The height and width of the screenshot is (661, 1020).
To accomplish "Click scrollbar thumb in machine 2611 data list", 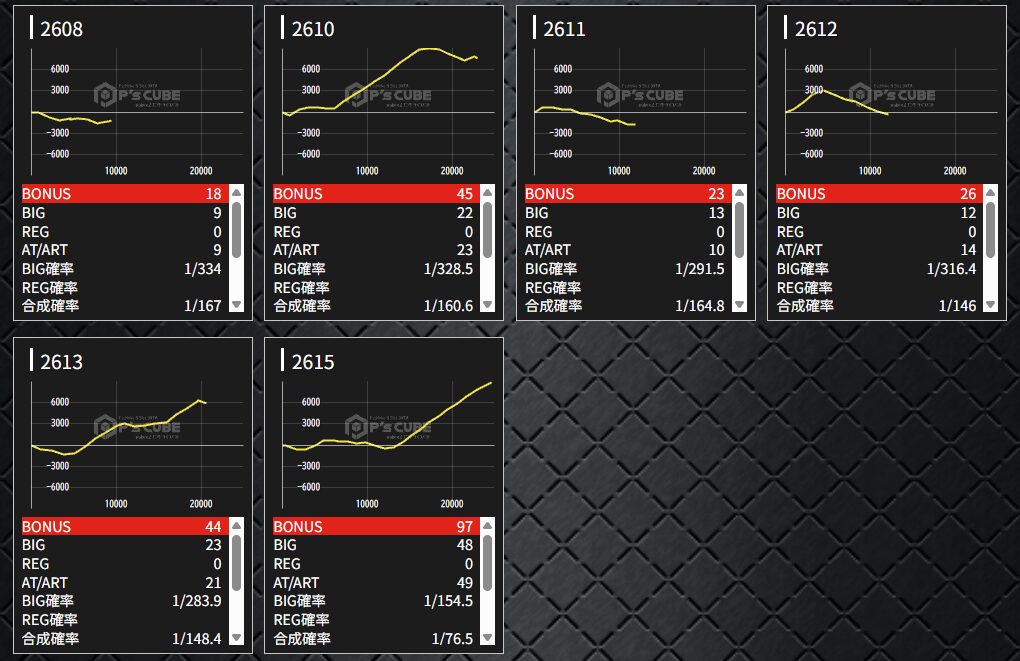I will pyautogui.click(x=739, y=230).
